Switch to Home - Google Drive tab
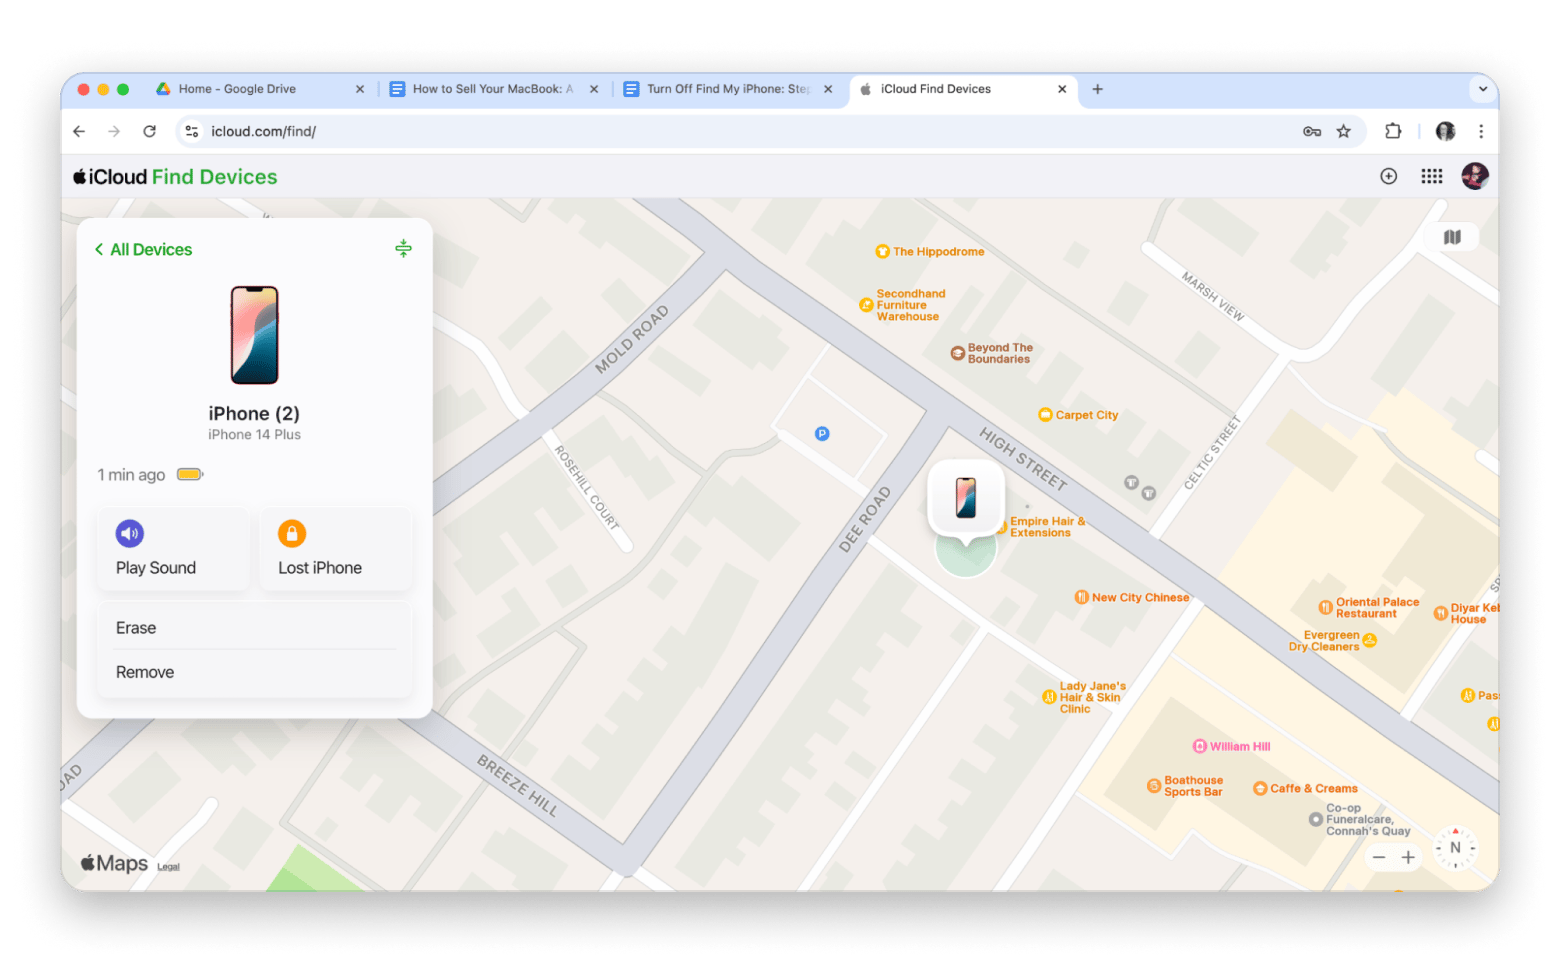Screen dimensions: 1560x972 click(x=237, y=89)
